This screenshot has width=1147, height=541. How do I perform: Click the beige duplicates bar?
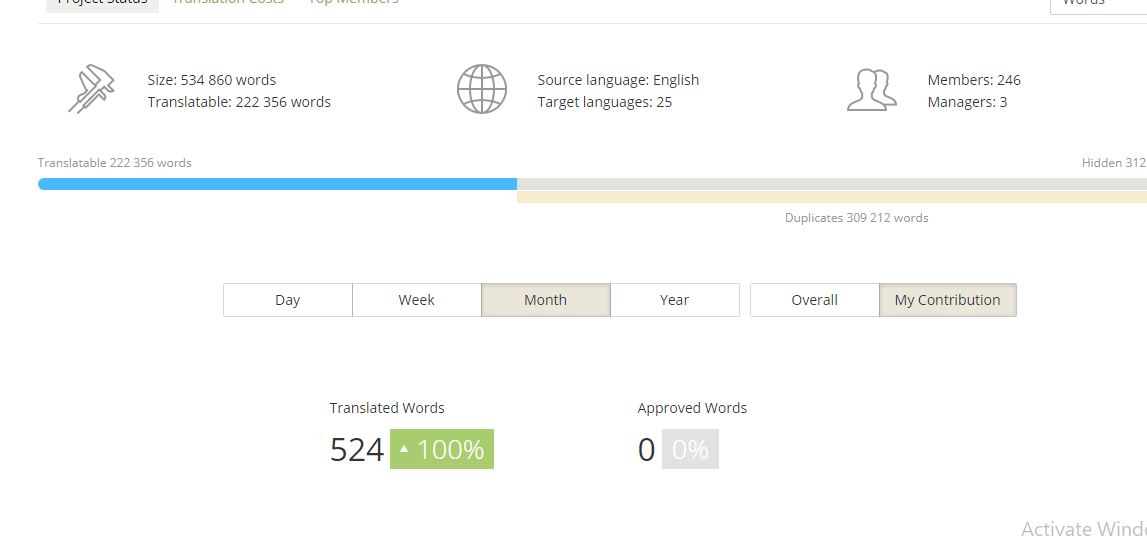tap(830, 197)
